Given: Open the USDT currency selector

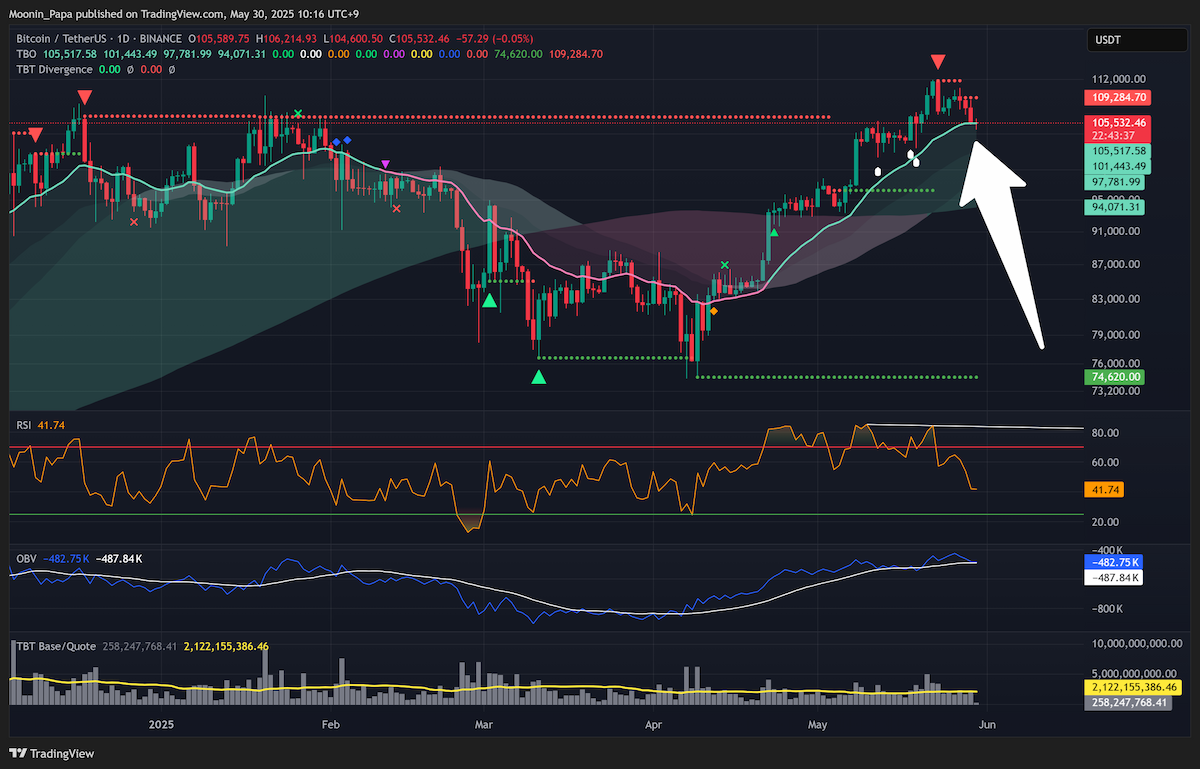Looking at the screenshot, I should point(1123,40).
